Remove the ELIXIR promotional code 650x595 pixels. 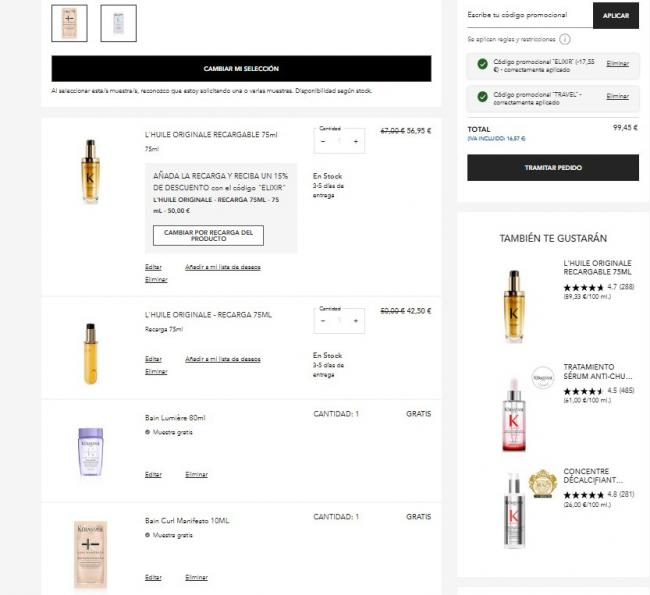click(x=617, y=63)
